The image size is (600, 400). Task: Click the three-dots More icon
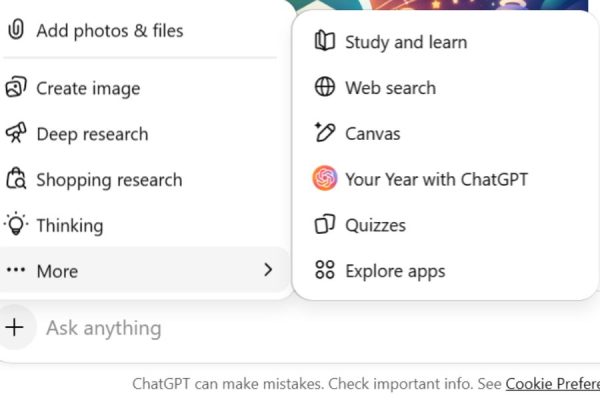[x=16, y=270]
